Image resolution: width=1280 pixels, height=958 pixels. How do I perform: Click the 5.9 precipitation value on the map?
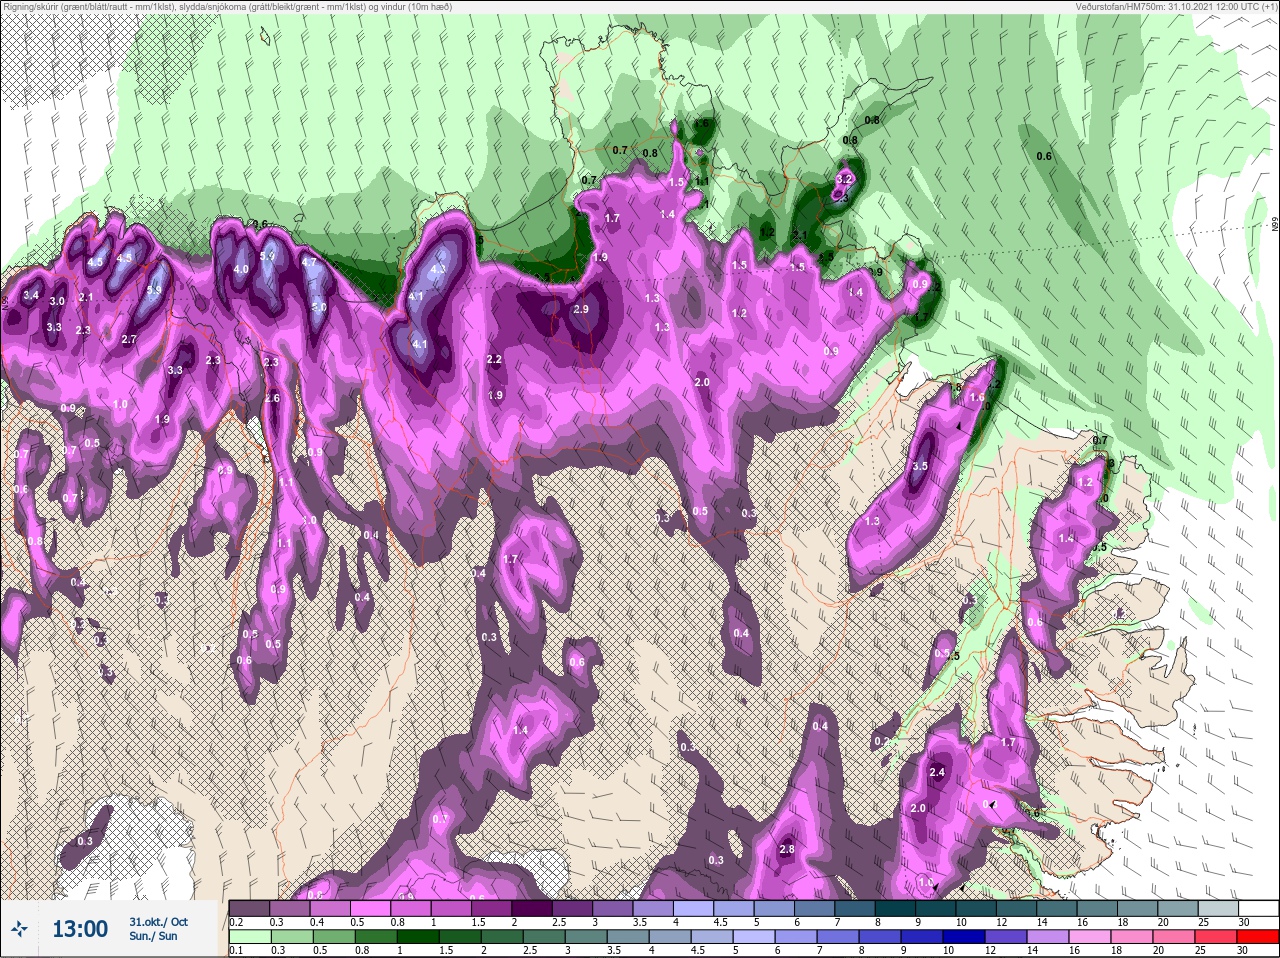(154, 291)
